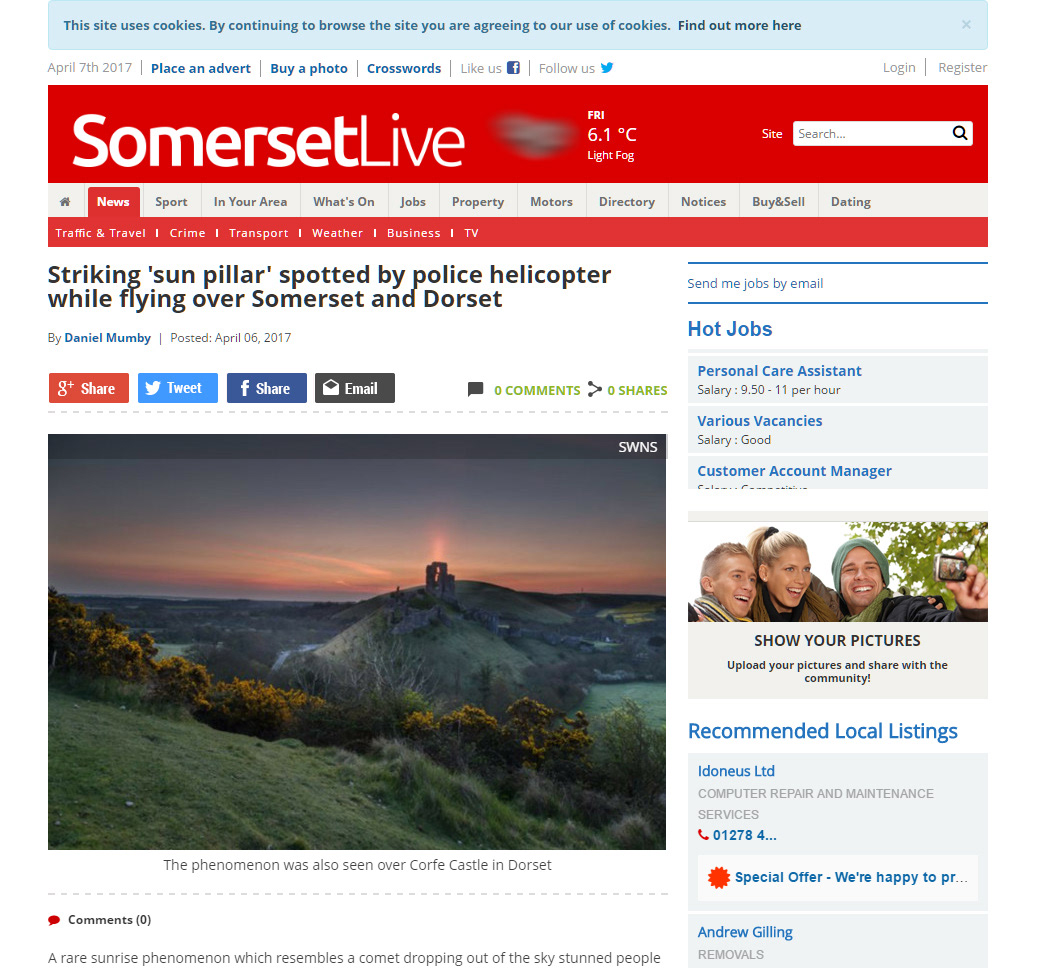
Task: Click author link Daniel Mumby
Action: 107,338
